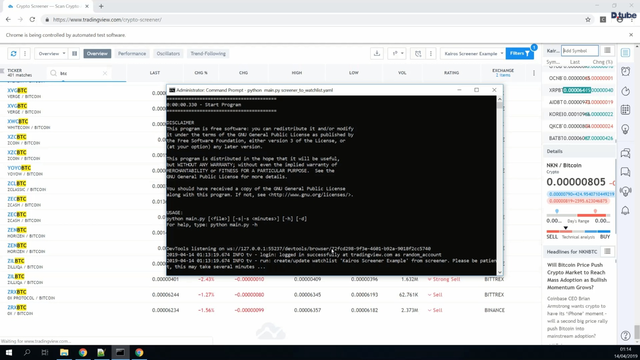
Task: Open the watchlist menu icon beside Add Symbol
Action: point(607,51)
